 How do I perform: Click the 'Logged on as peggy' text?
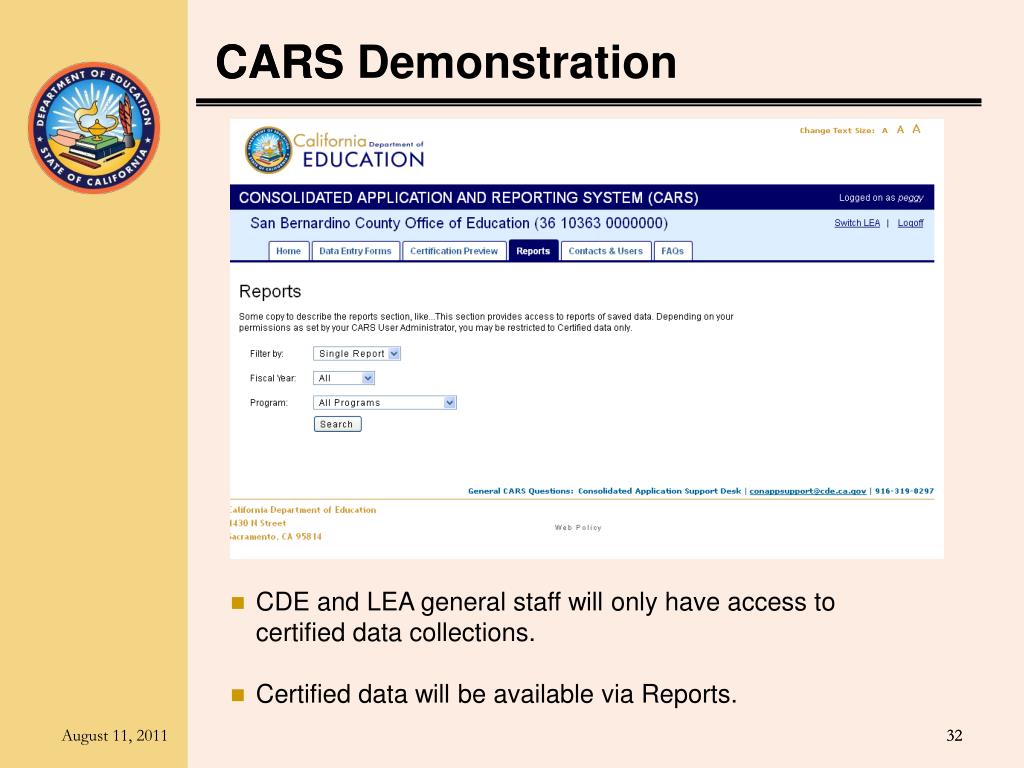pos(881,198)
